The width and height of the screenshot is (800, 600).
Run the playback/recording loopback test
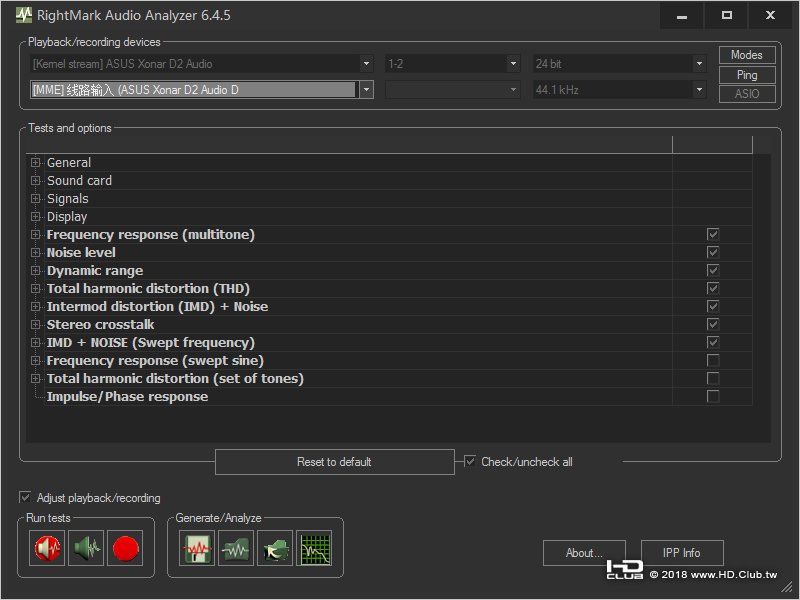[47, 548]
